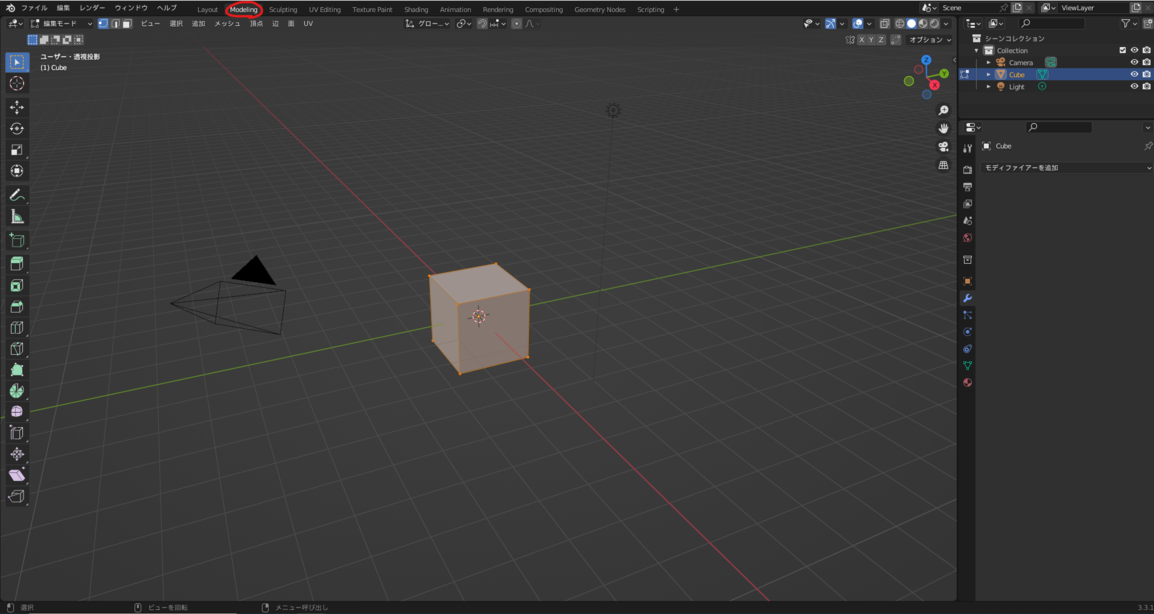Switch to the Sculpting workspace tab

[x=283, y=10]
